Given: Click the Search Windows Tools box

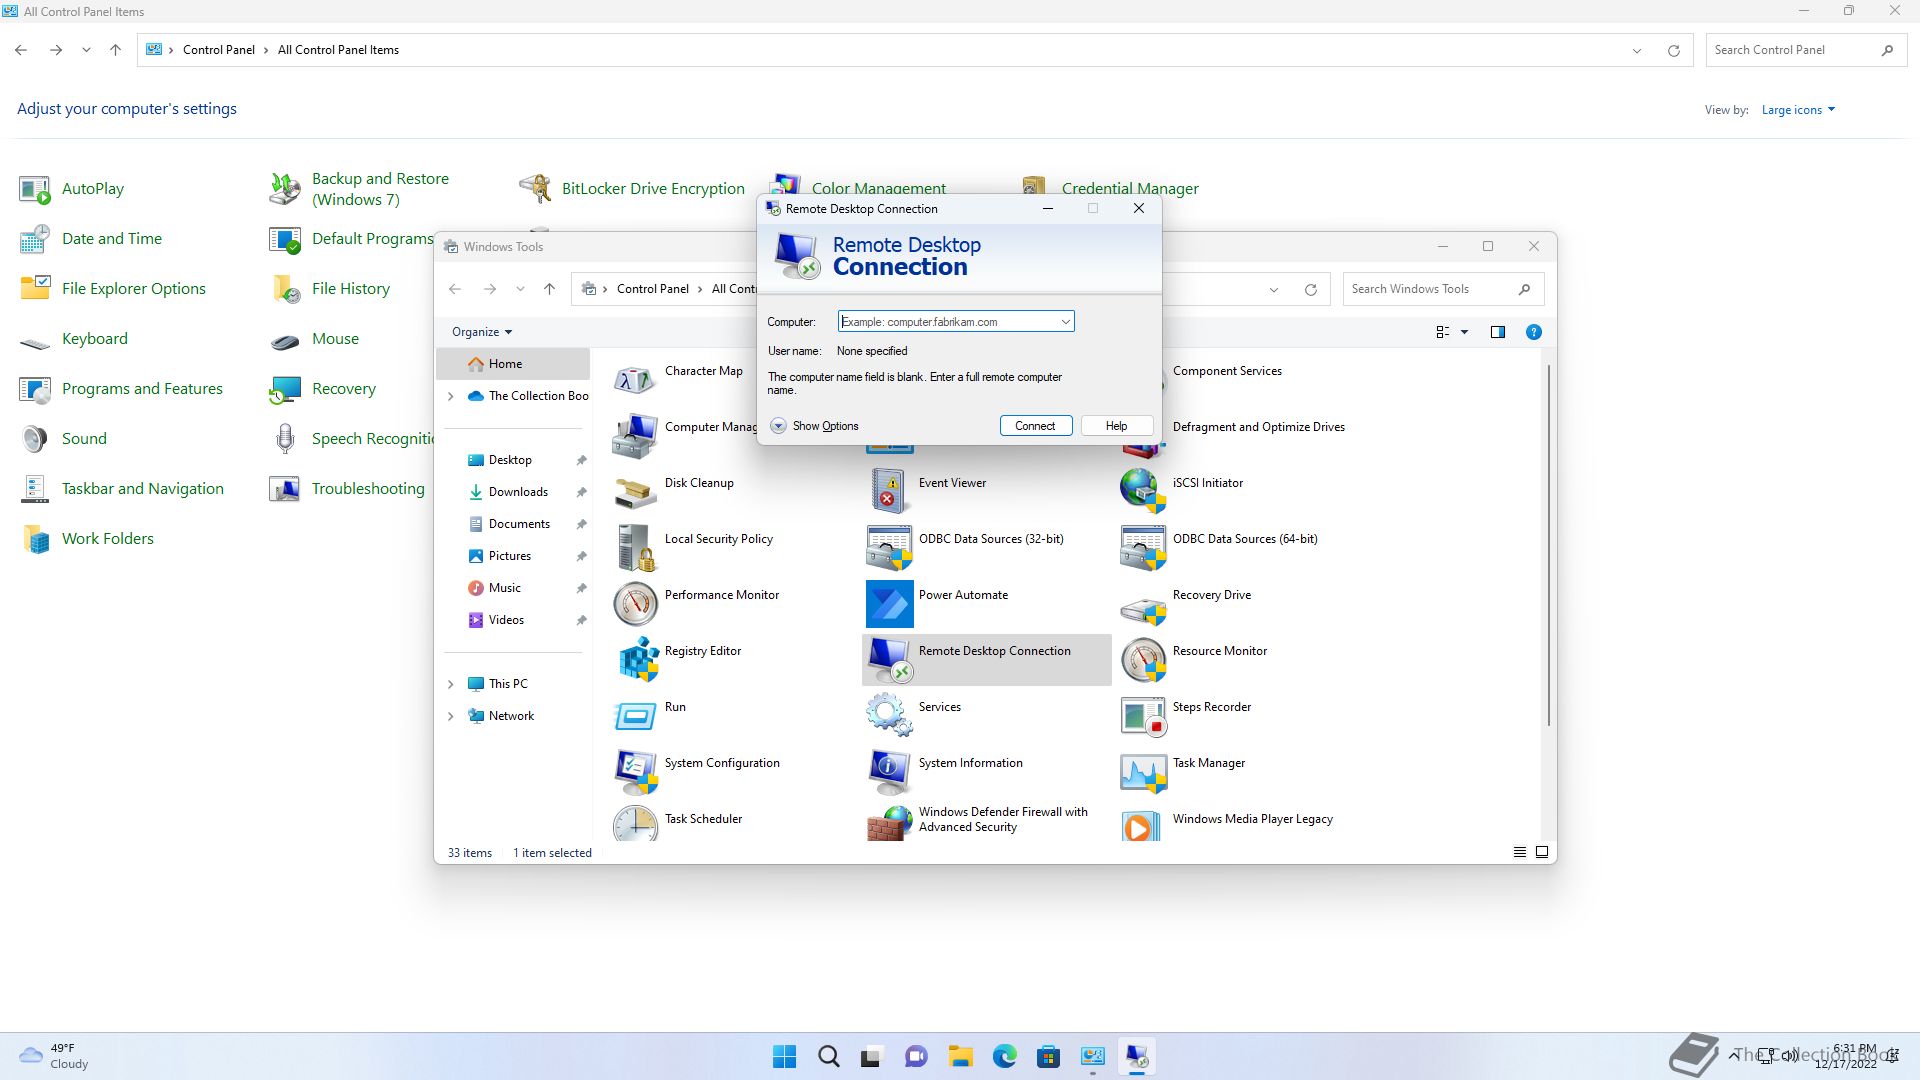Looking at the screenshot, I should tap(1443, 289).
